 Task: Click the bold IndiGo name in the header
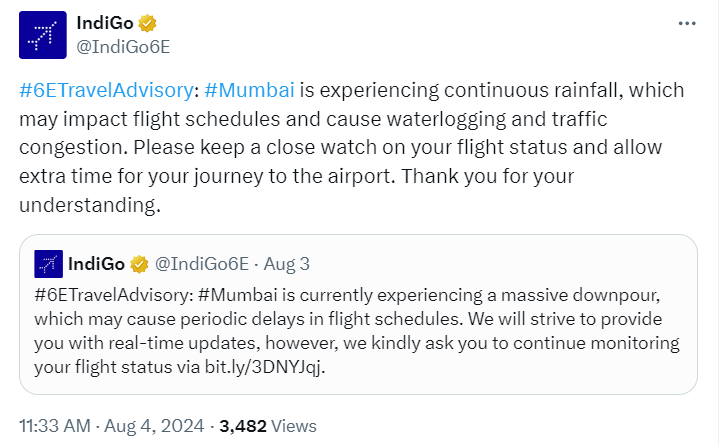107,23
